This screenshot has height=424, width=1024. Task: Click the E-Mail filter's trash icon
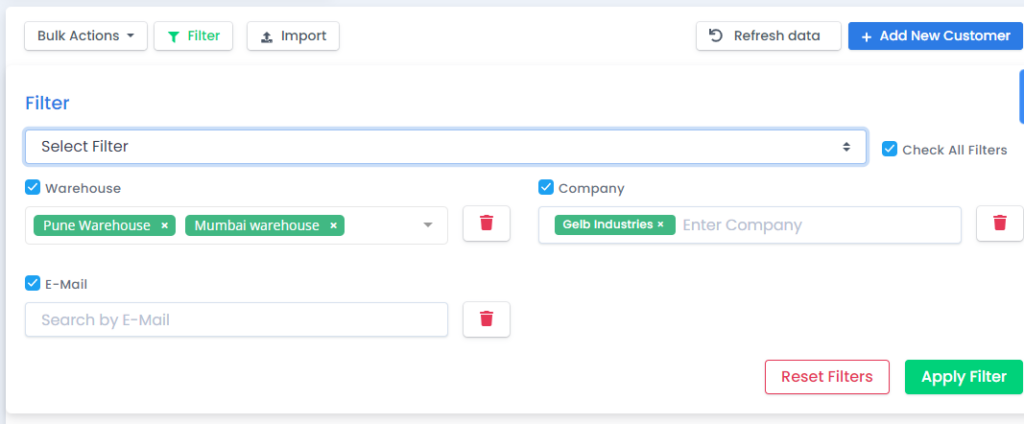[487, 319]
